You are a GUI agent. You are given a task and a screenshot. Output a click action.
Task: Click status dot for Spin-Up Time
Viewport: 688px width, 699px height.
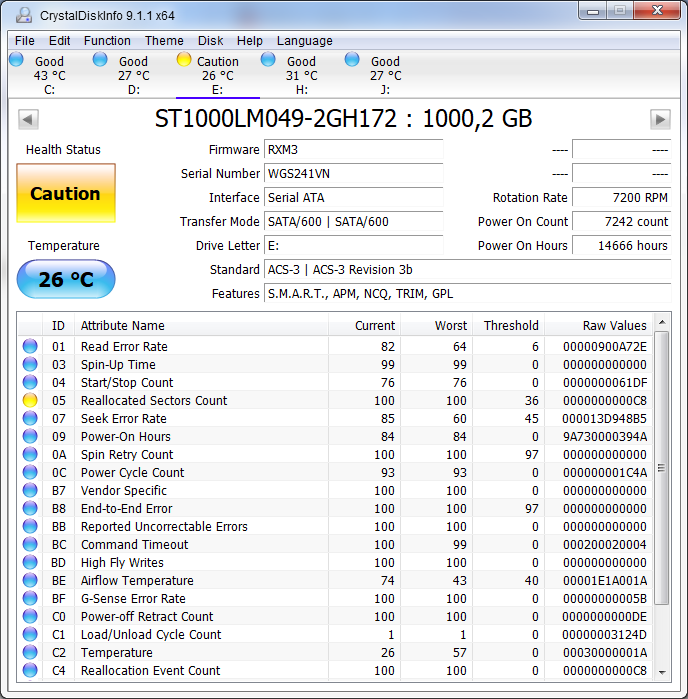click(x=30, y=364)
